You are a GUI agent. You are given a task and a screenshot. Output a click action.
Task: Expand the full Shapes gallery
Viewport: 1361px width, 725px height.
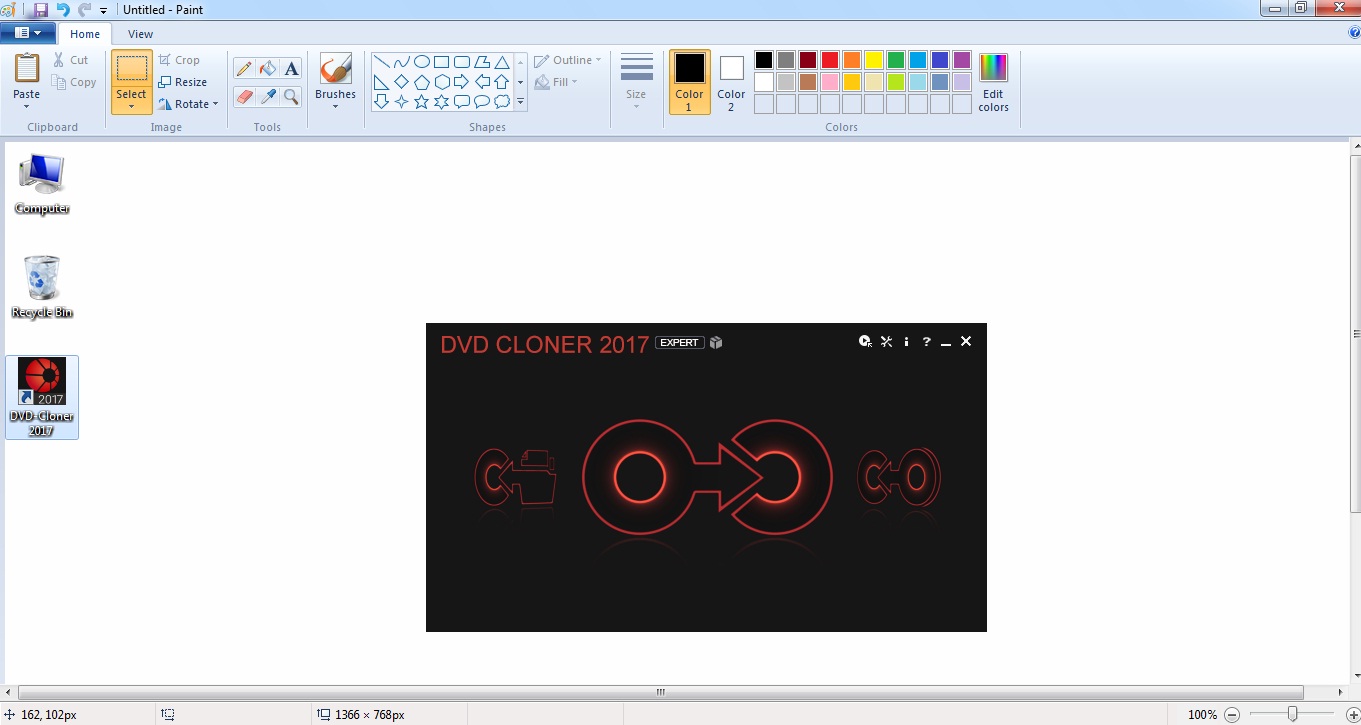(x=521, y=102)
